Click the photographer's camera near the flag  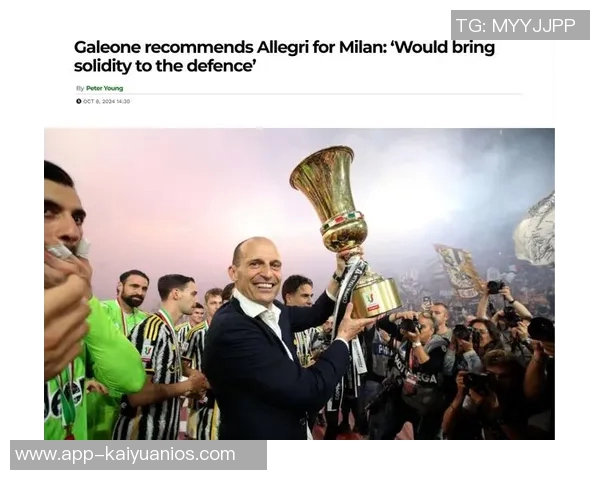coord(495,287)
